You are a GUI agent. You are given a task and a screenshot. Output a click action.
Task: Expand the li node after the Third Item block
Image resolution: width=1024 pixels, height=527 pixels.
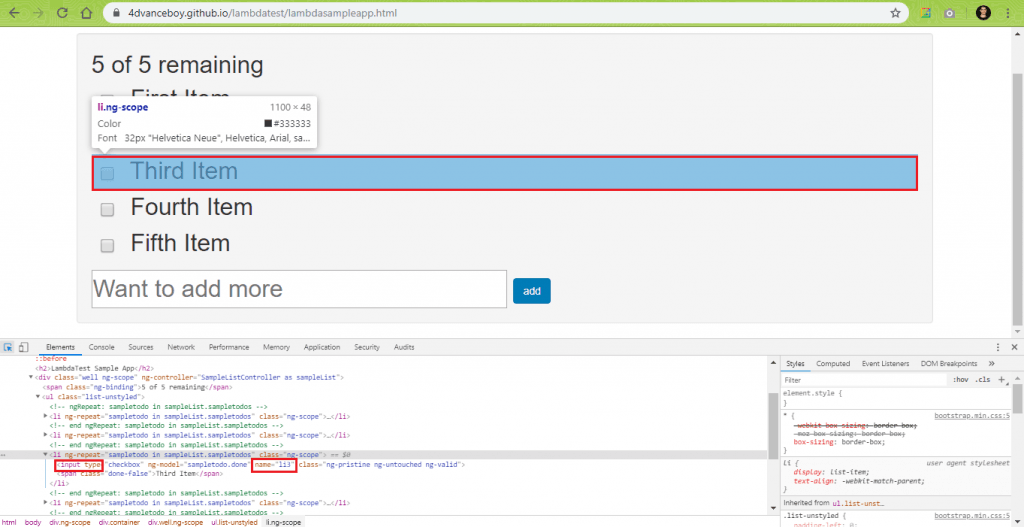[45, 503]
